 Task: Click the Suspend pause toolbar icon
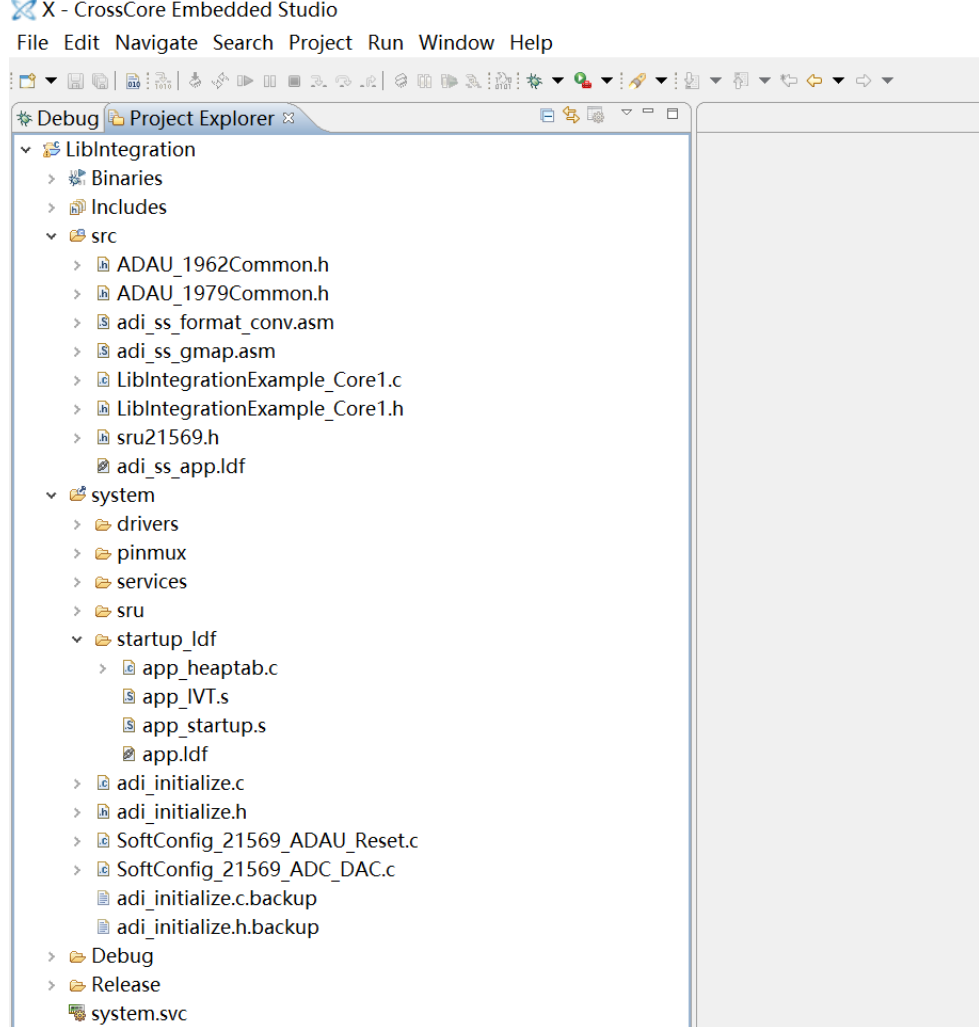point(270,81)
